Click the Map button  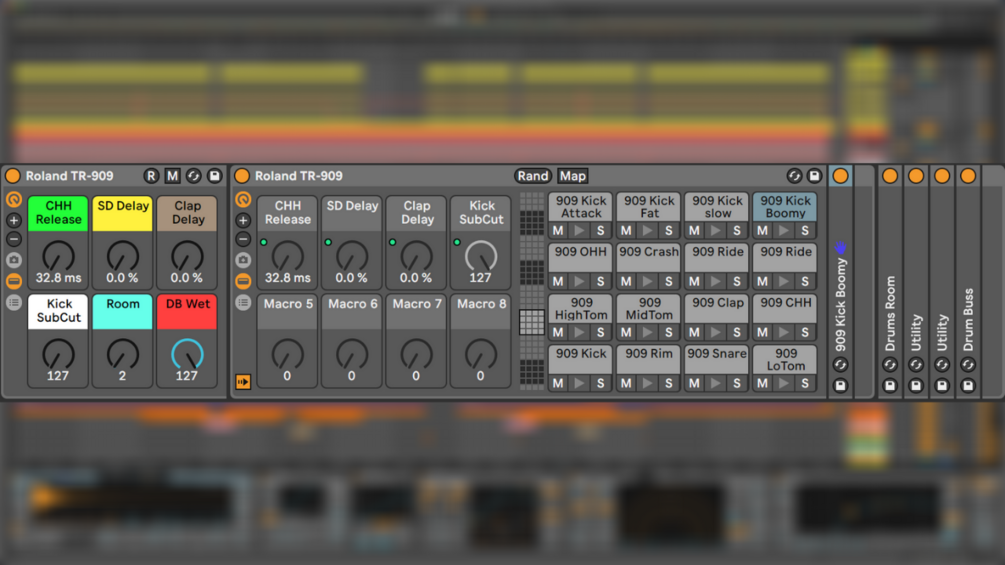pos(572,176)
